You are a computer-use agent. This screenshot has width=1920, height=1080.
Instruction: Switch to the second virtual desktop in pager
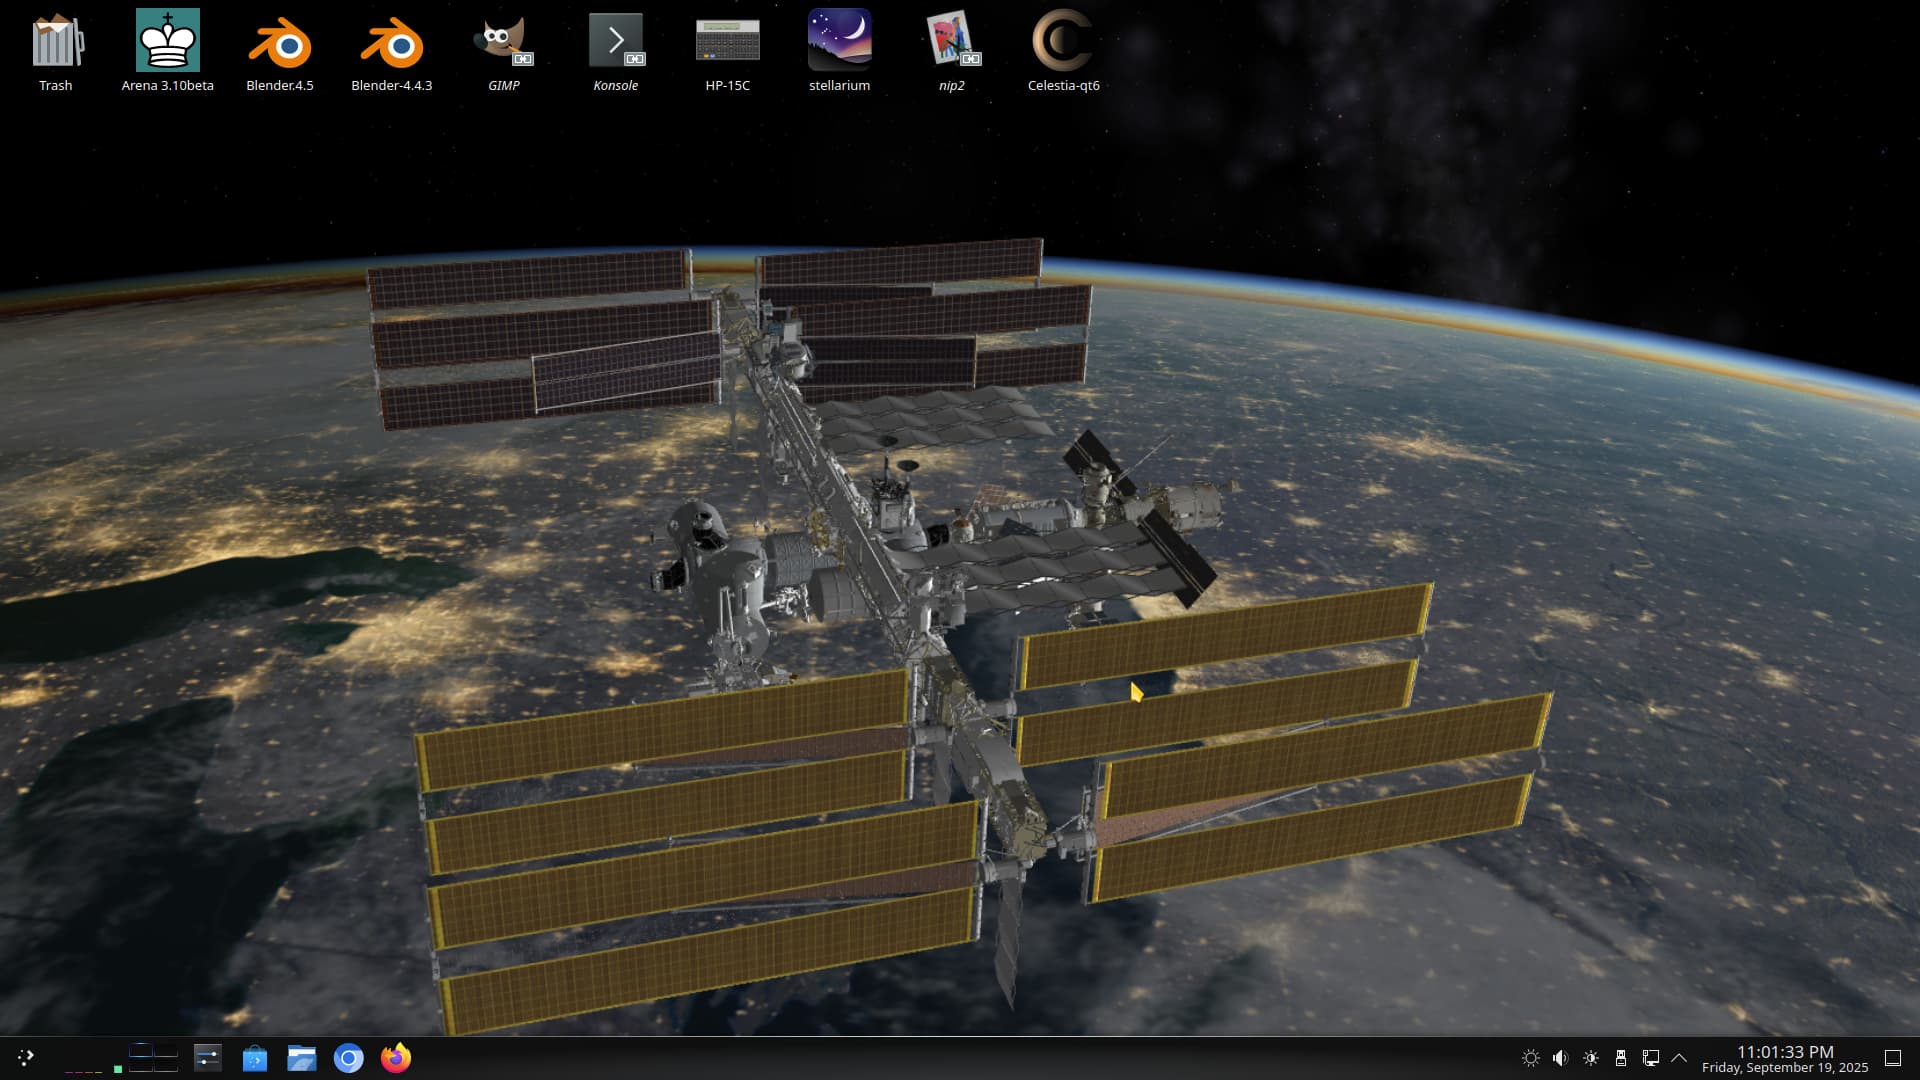(x=166, y=1049)
